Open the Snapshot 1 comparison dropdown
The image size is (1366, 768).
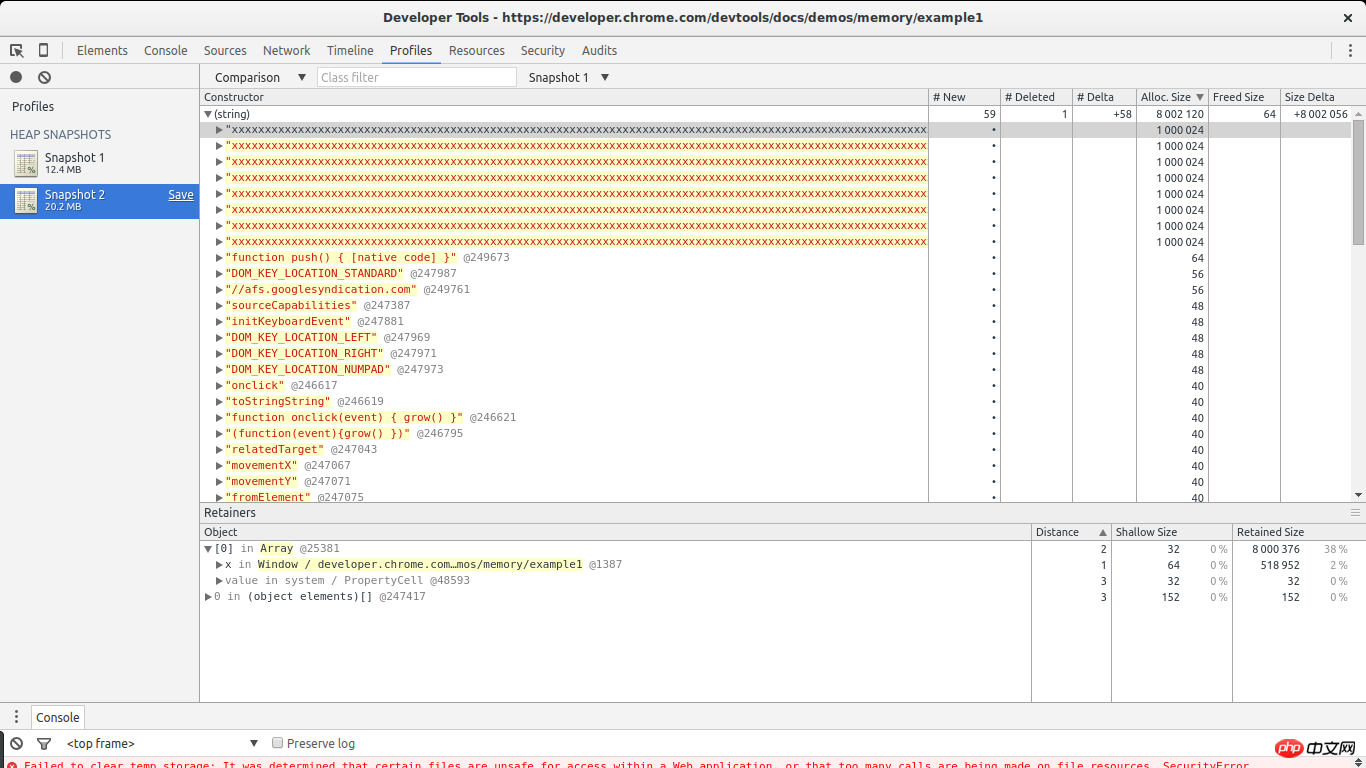point(568,77)
